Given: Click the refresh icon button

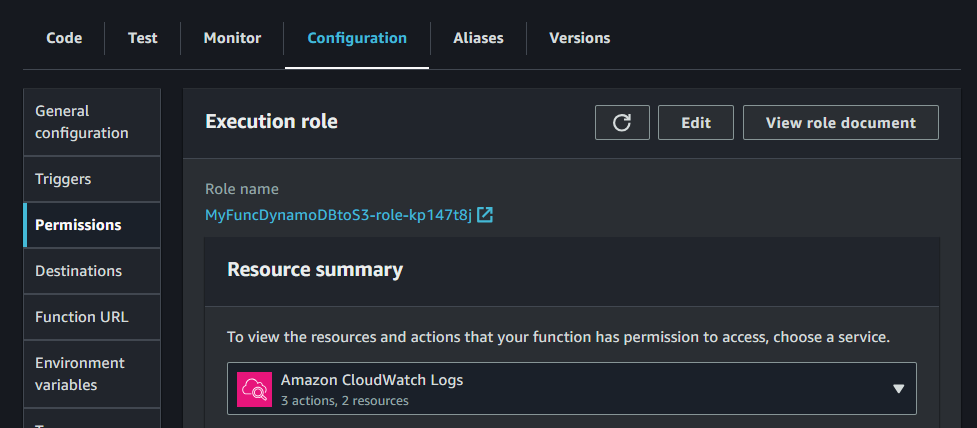Looking at the screenshot, I should [x=622, y=123].
